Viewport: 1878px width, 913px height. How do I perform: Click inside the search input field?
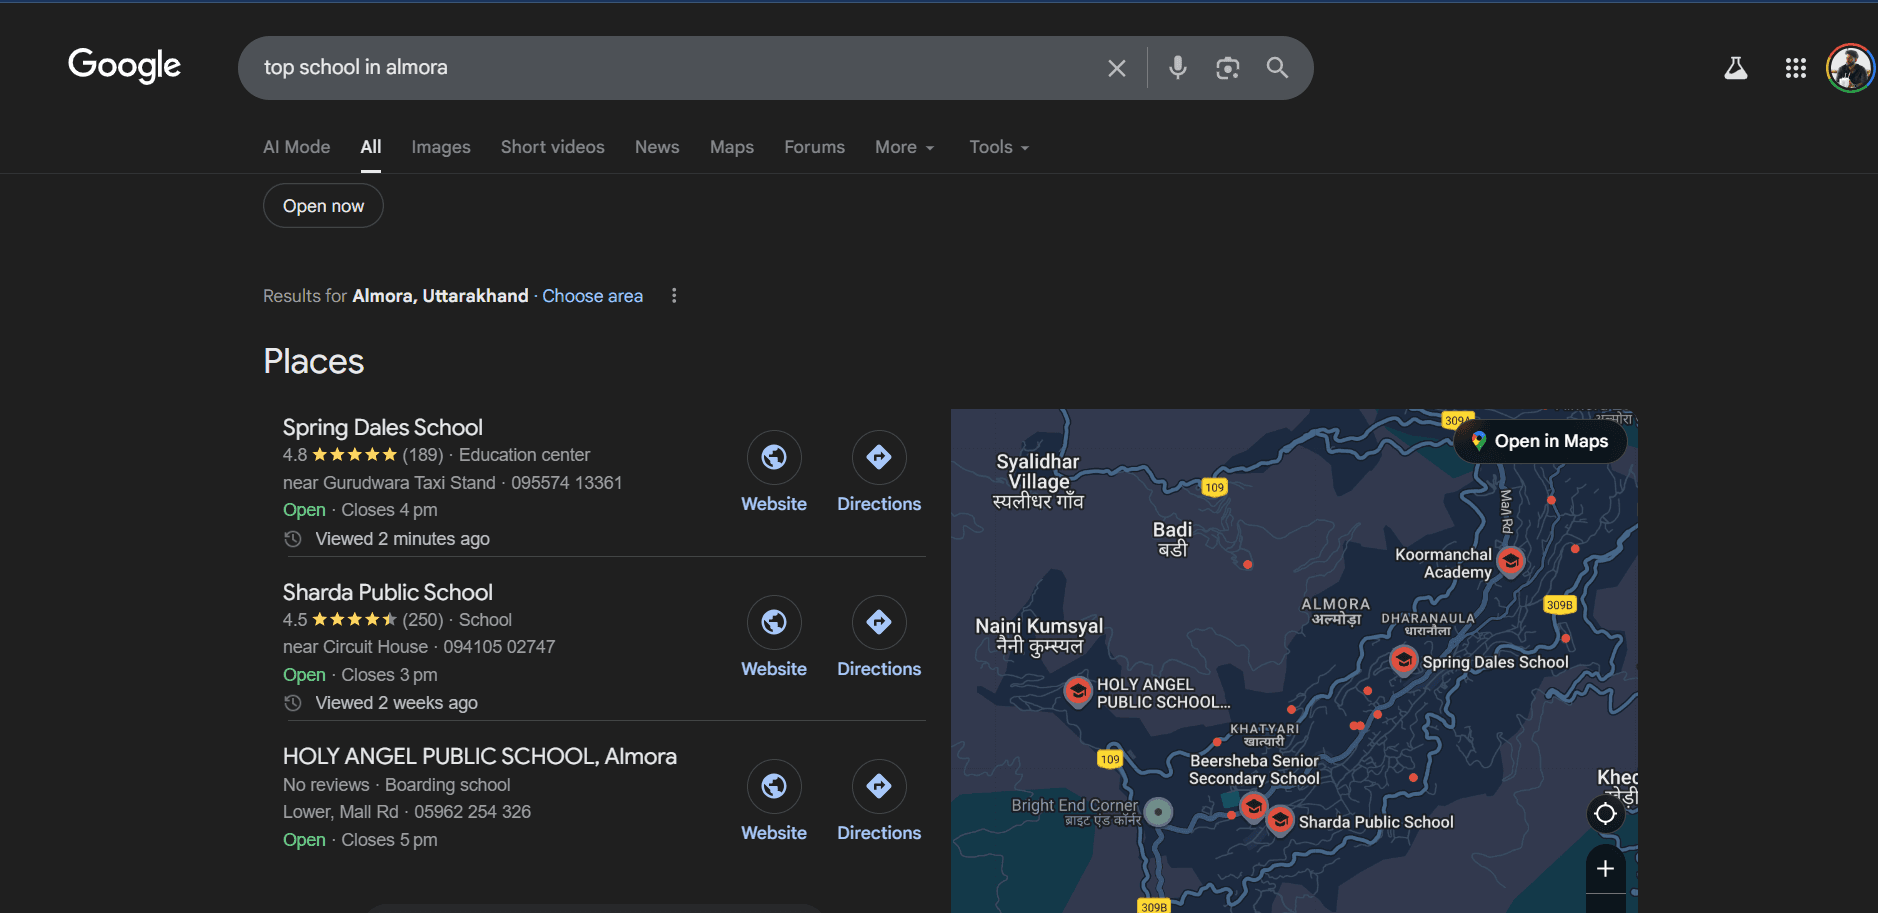pyautogui.click(x=600, y=67)
